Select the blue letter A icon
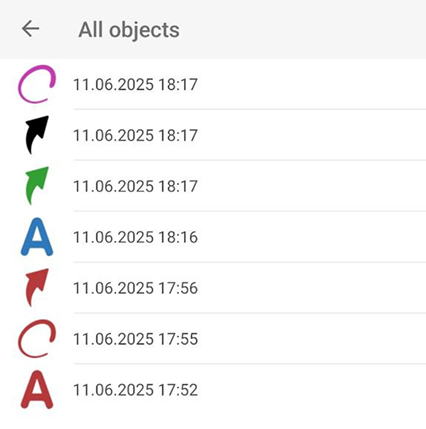The width and height of the screenshot is (426, 429). click(37, 237)
